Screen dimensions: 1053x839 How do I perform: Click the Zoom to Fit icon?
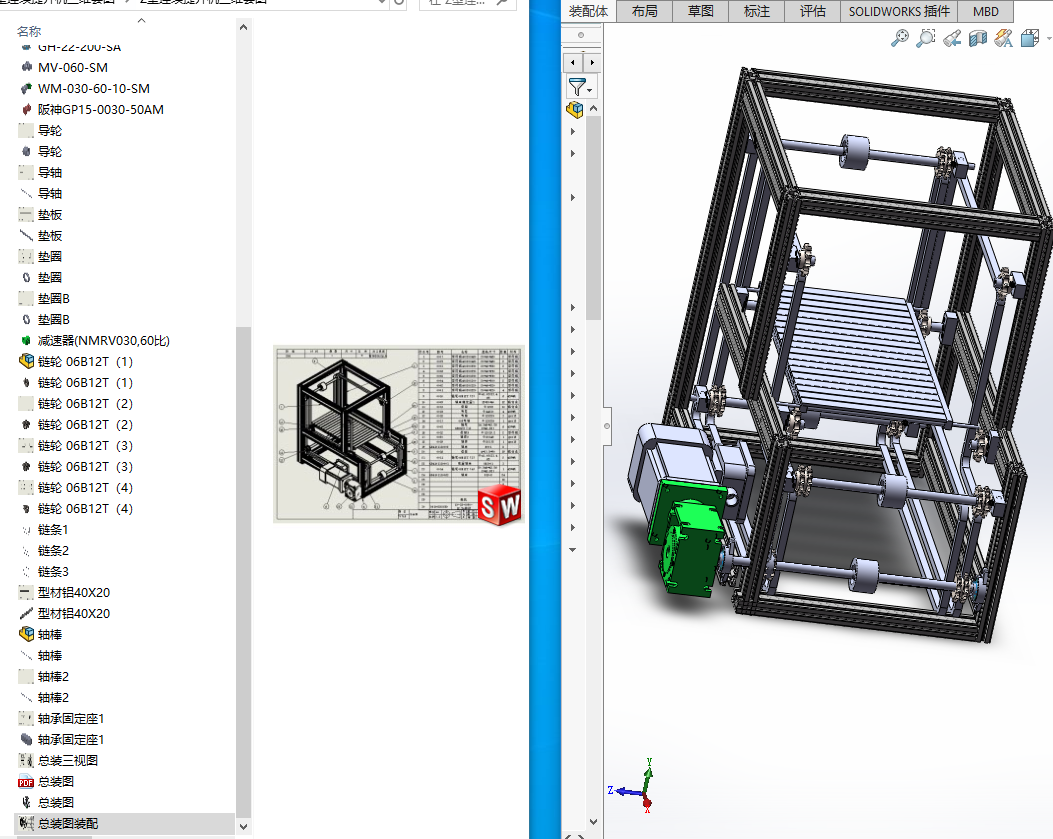tap(900, 39)
